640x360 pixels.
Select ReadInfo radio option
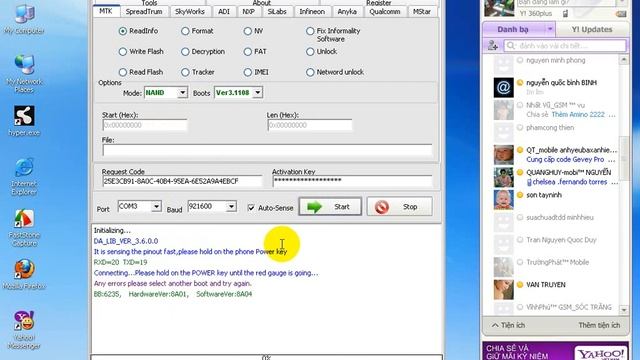click(122, 31)
